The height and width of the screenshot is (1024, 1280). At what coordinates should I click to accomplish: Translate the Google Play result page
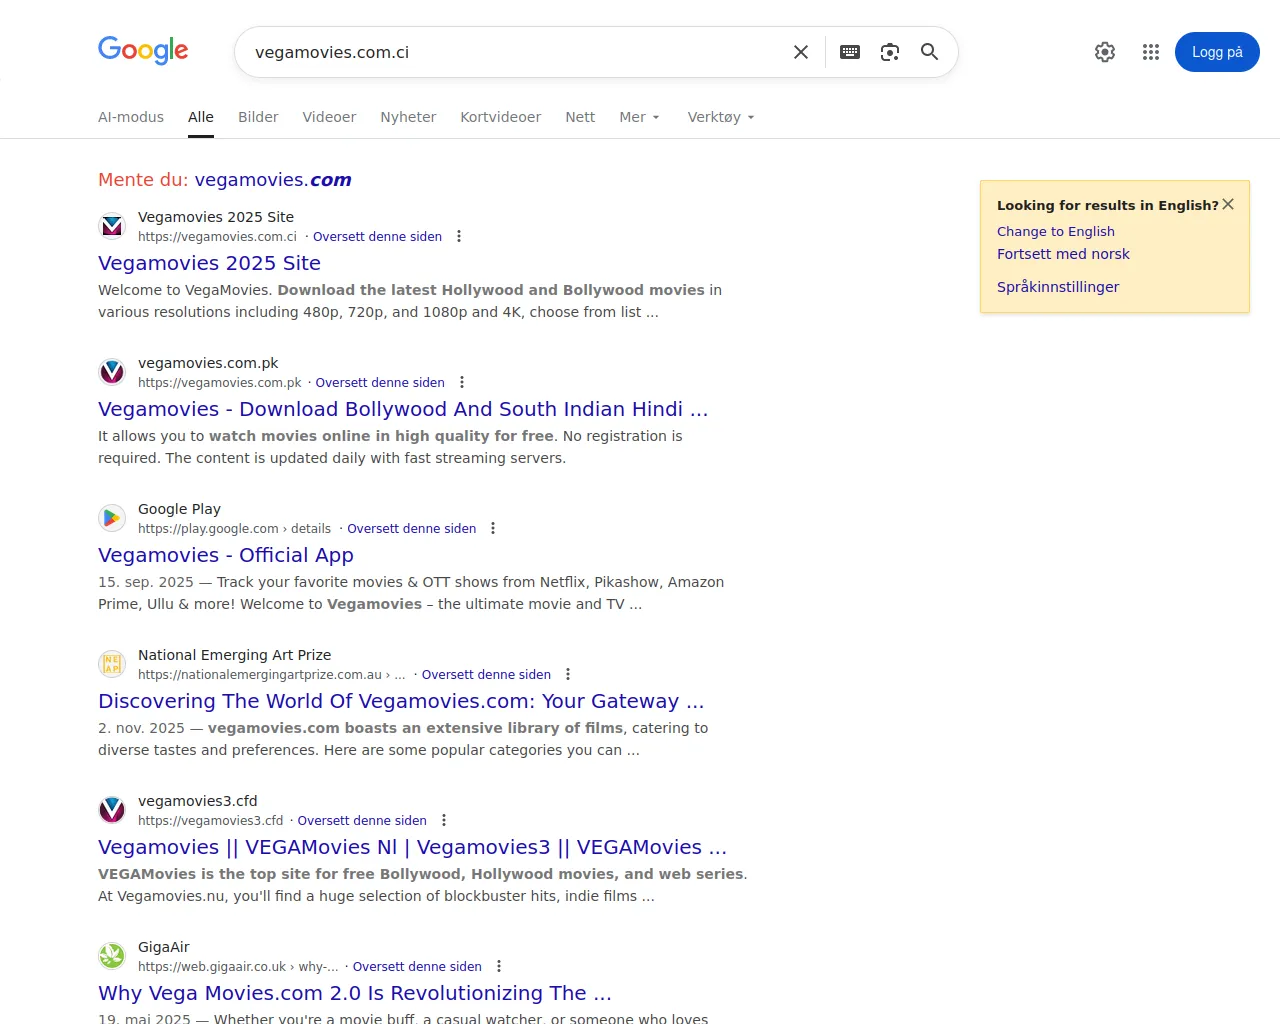(x=412, y=529)
